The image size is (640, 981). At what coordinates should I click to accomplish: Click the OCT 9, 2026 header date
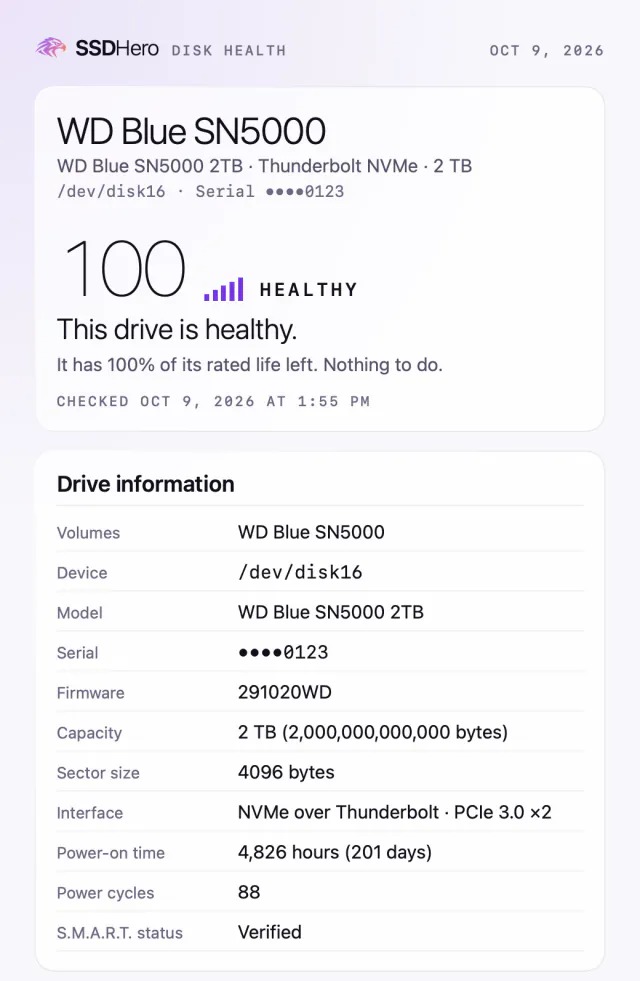pyautogui.click(x=547, y=51)
